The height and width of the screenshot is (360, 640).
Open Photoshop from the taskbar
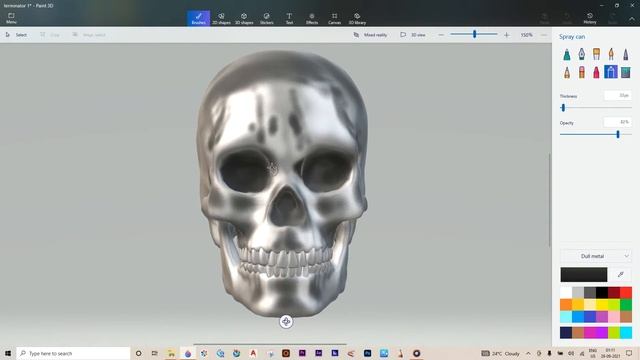(x=367, y=353)
